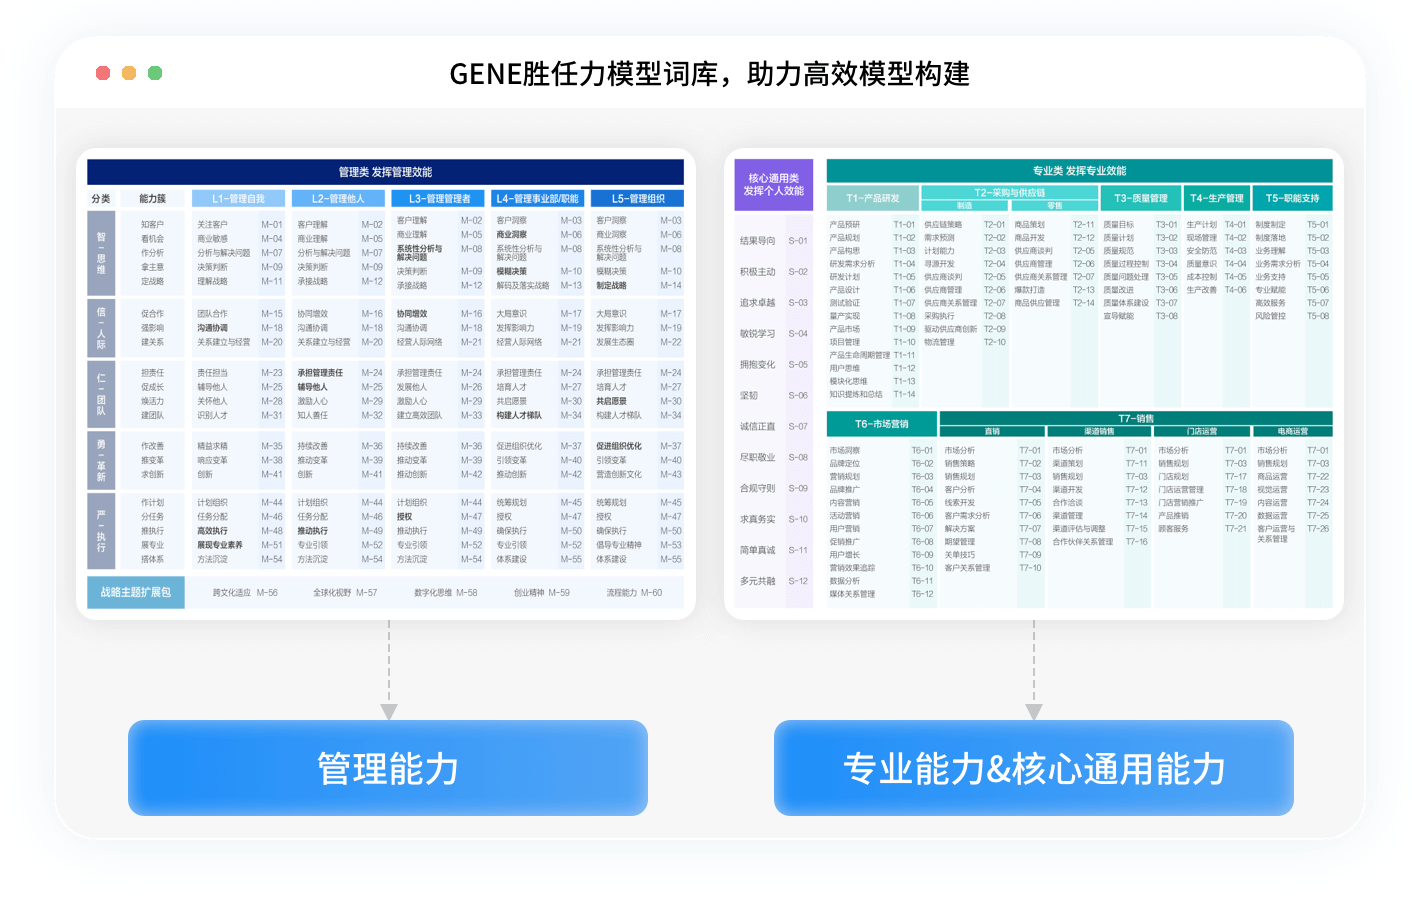Select the 智-思维 category row label
Image resolution: width=1420 pixels, height=900 pixels.
pos(101,252)
